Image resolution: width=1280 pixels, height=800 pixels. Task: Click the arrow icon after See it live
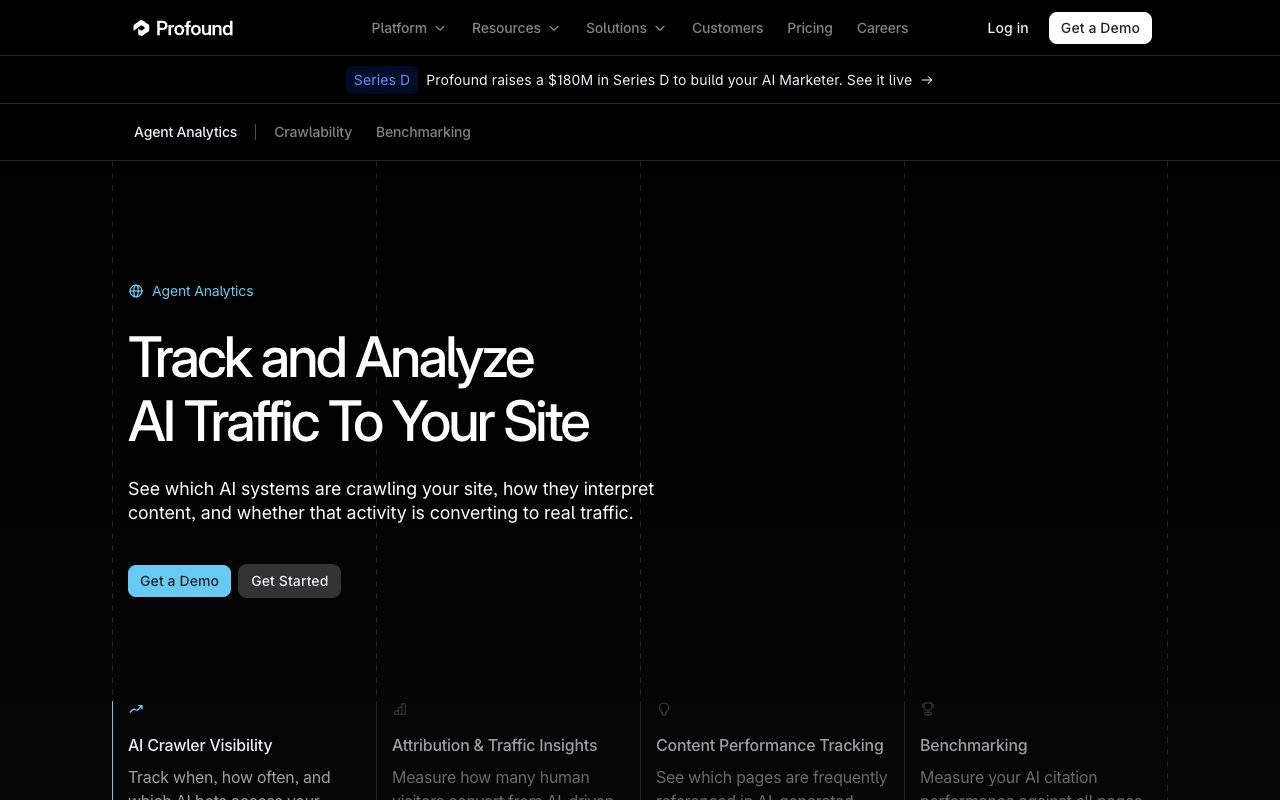[x=927, y=80]
